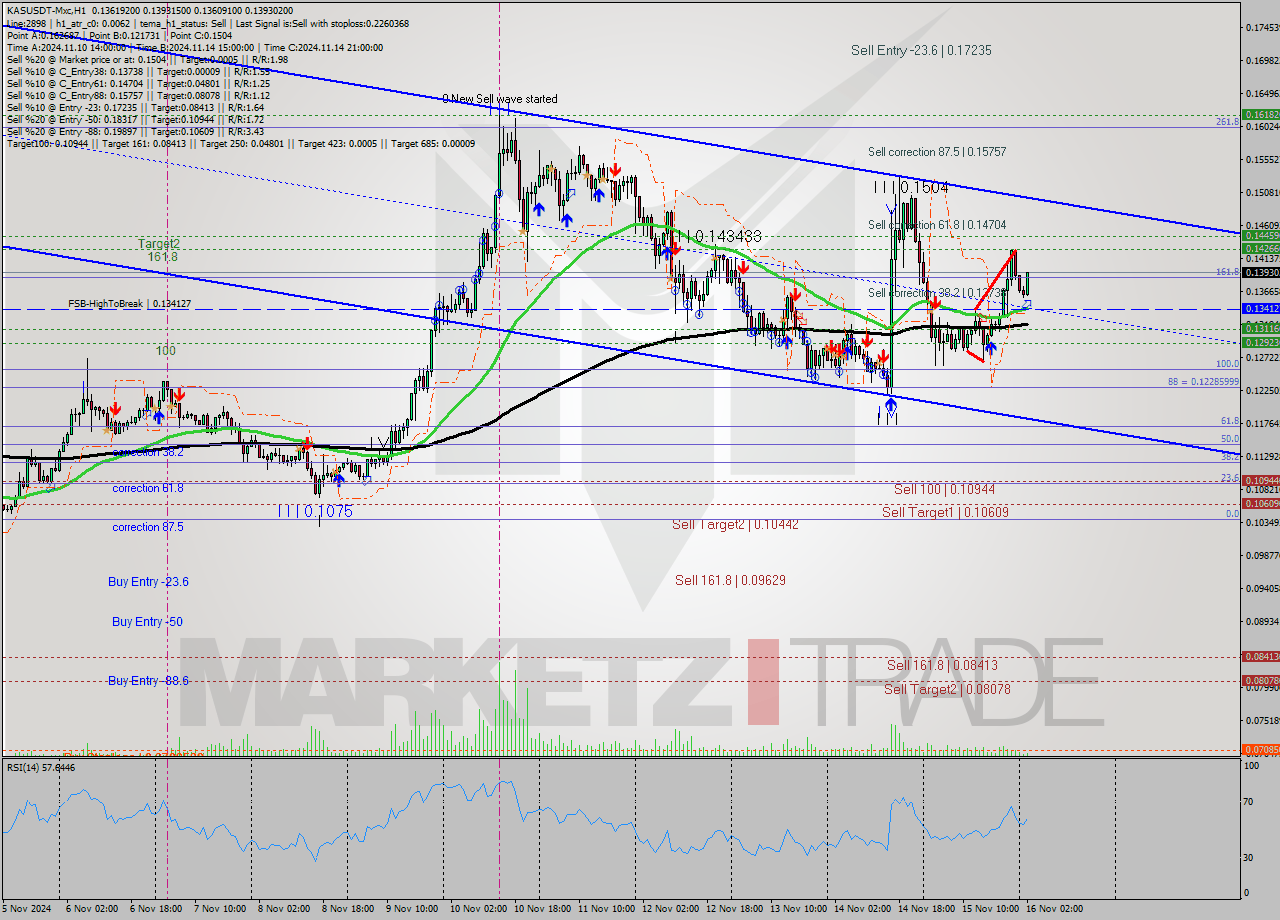Click 'Sell 100 | 0.10944' label
The image size is (1280, 920).
click(x=944, y=489)
